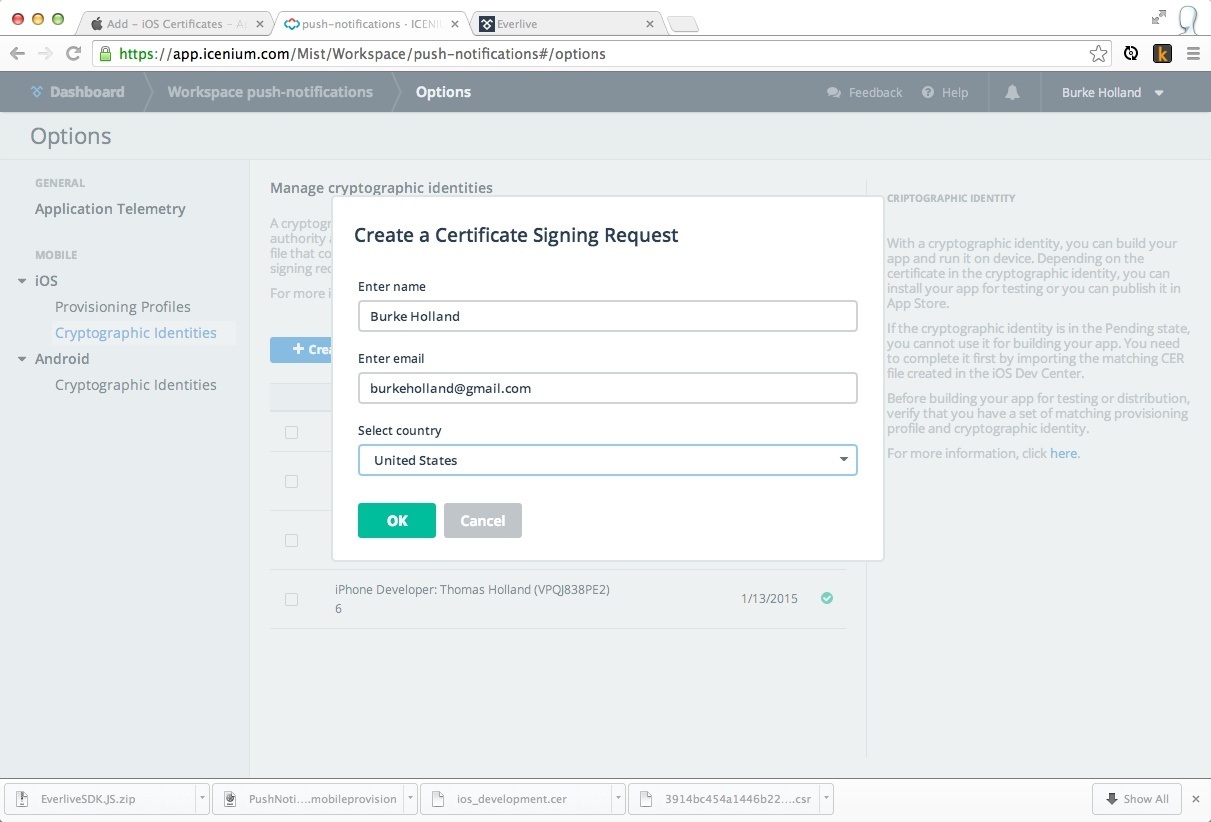Screen dimensions: 1211x822
Task: Check the Thomas Holland certificate checkbox
Action: pos(291,599)
